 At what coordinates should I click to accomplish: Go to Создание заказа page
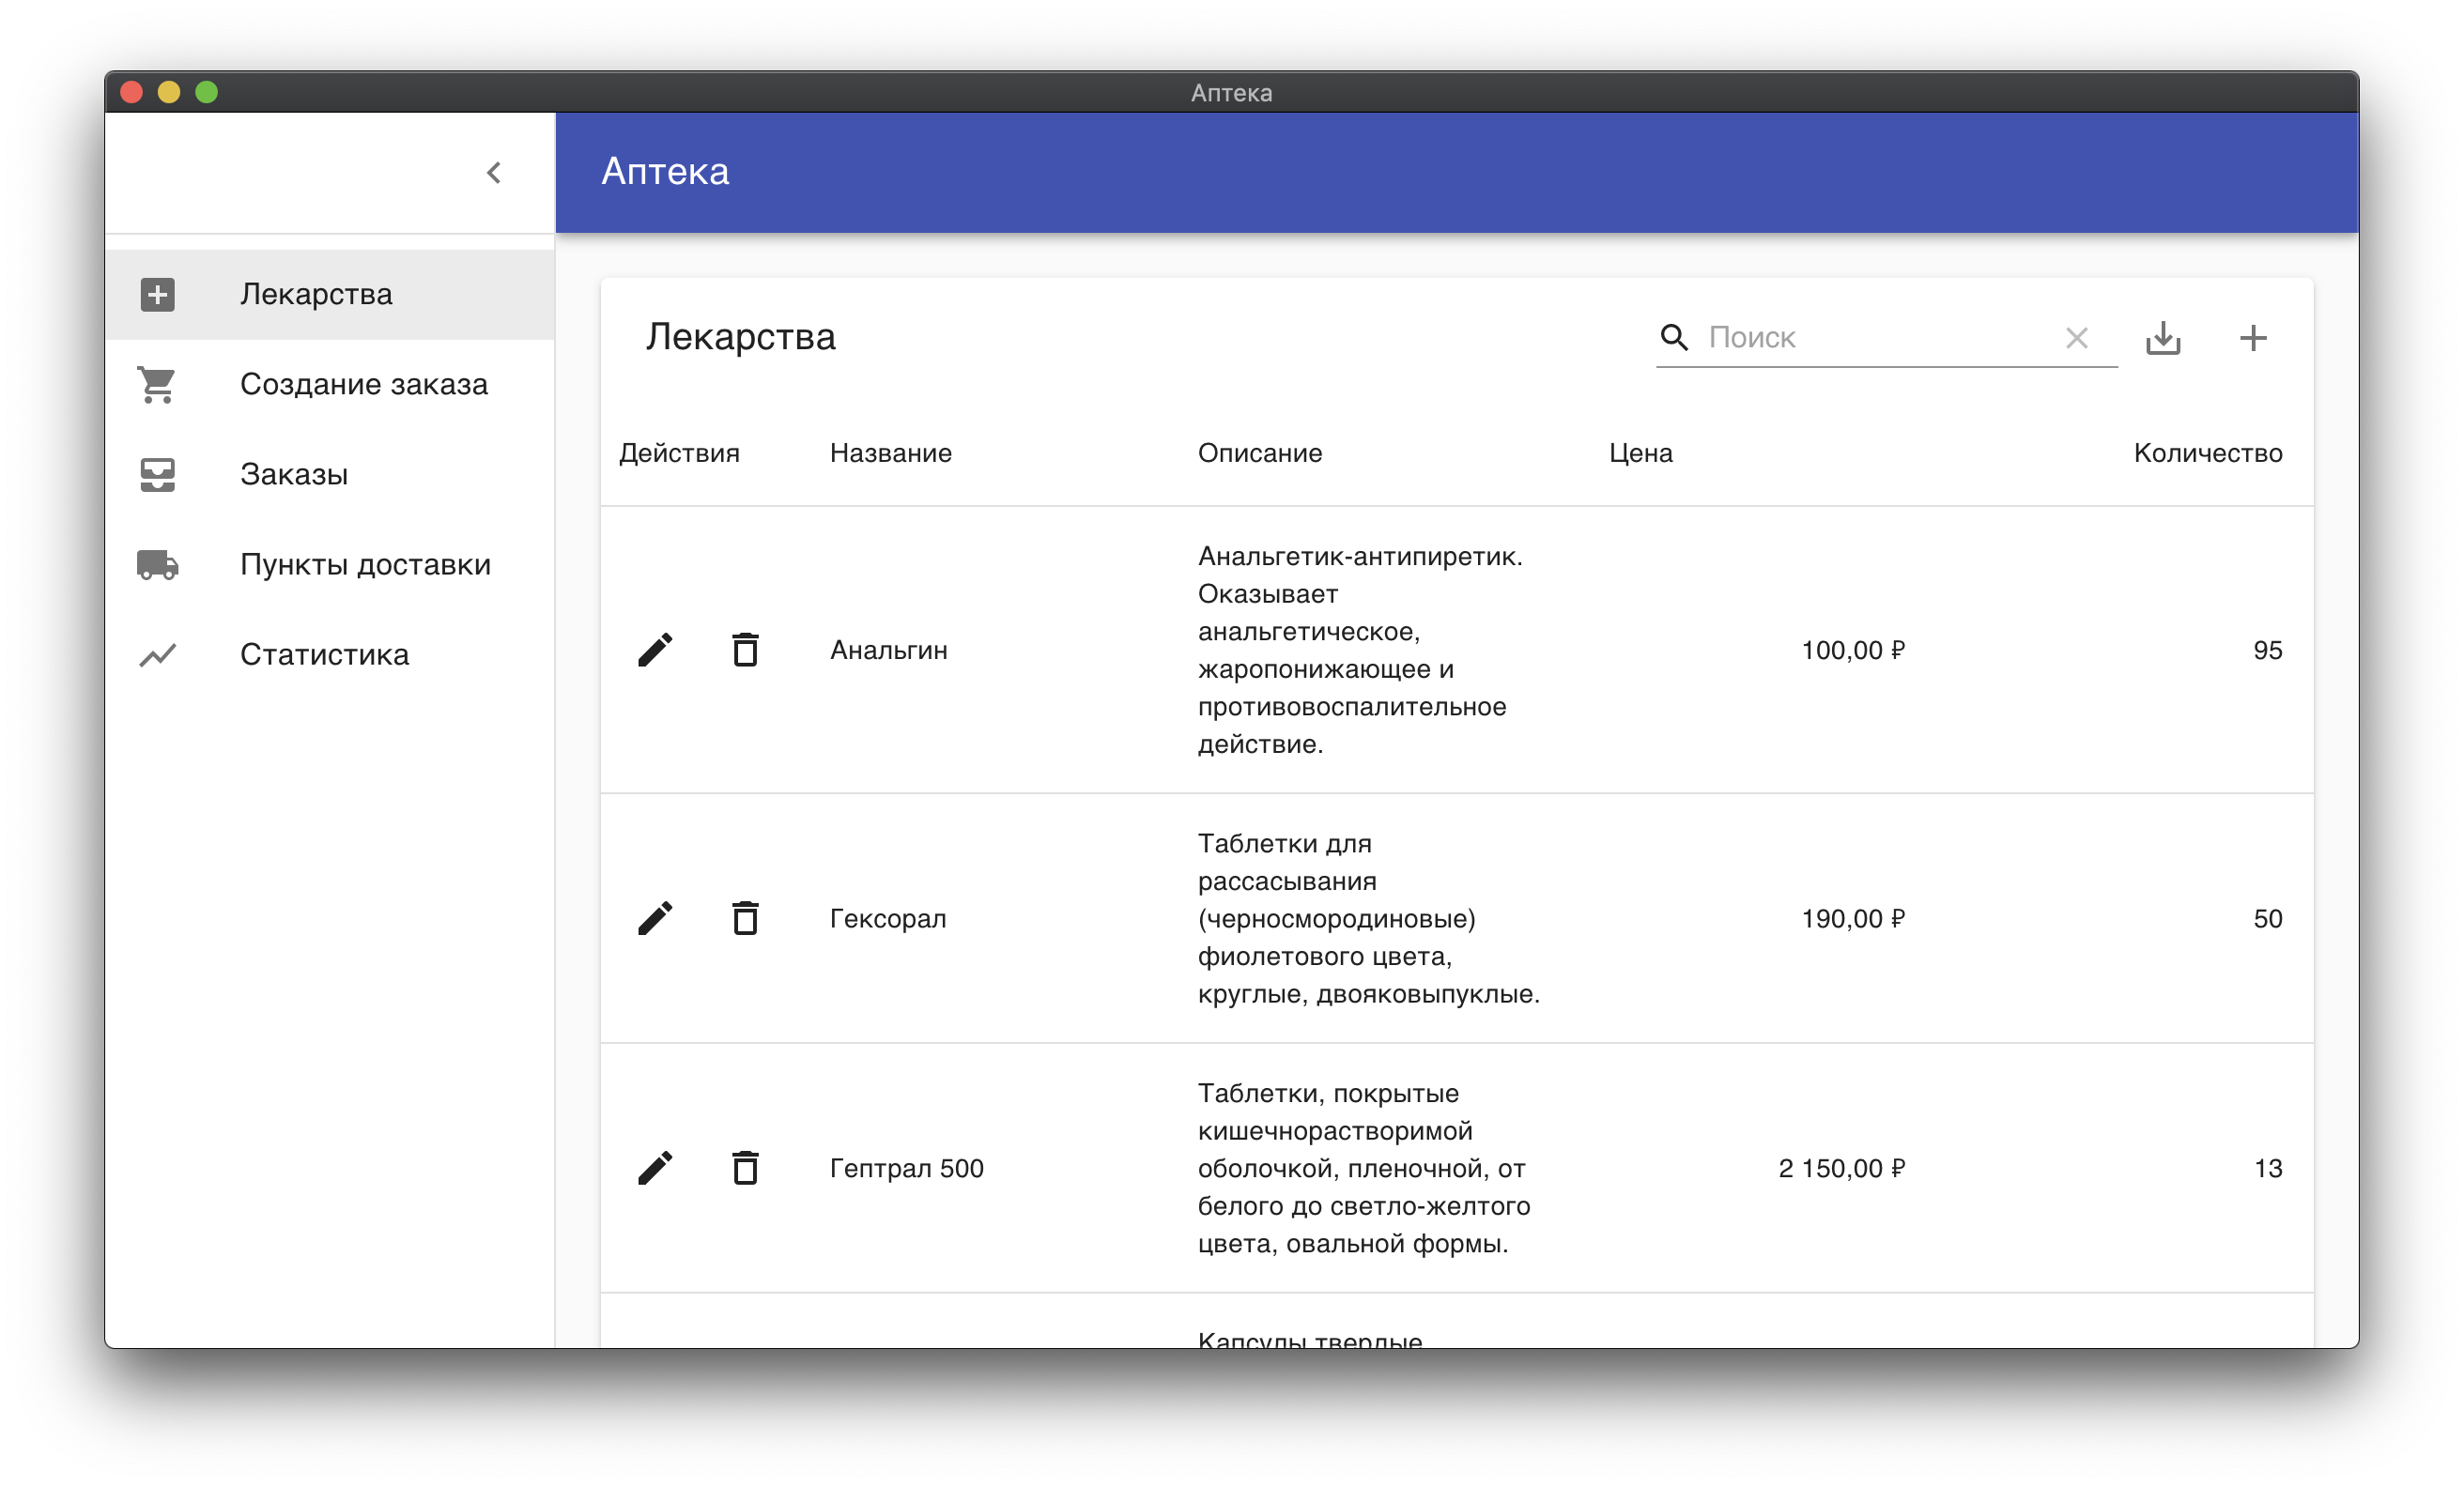tap(363, 384)
